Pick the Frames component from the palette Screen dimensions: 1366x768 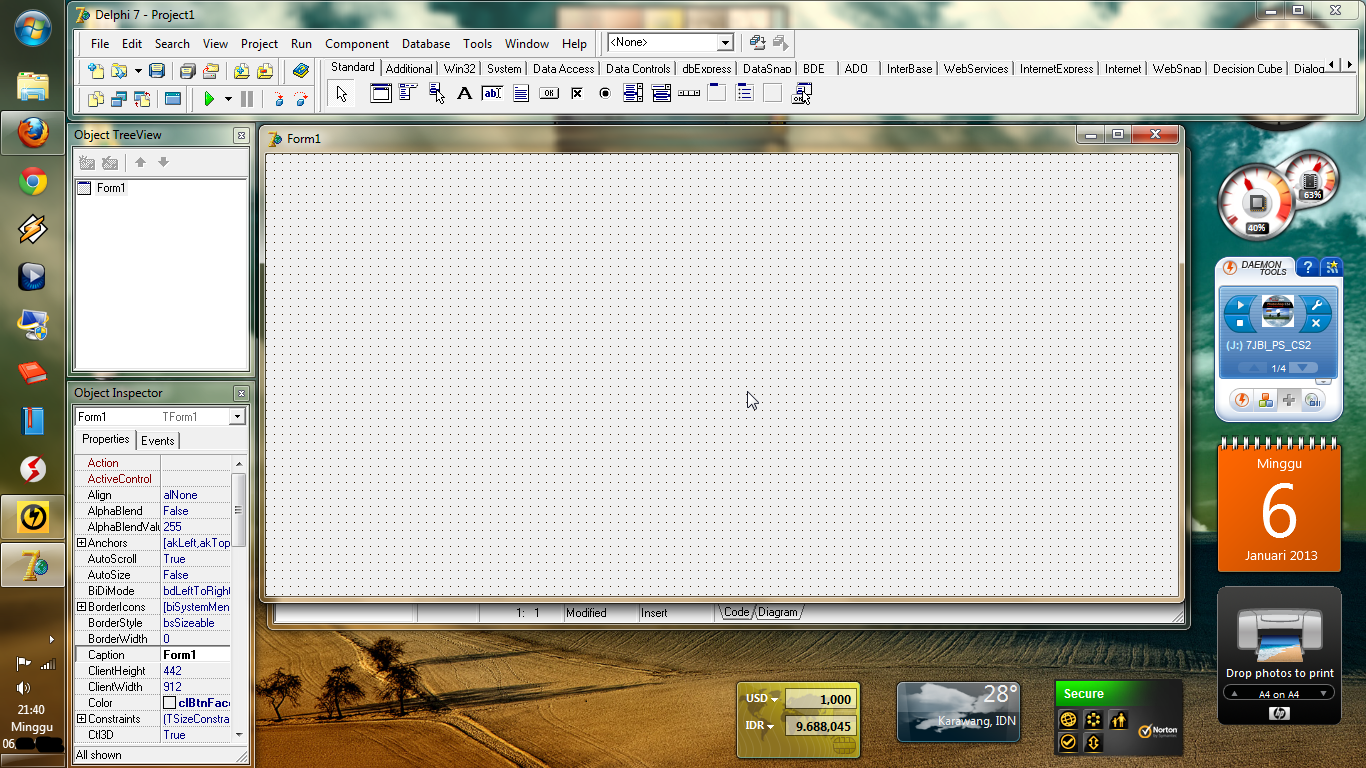tap(381, 94)
